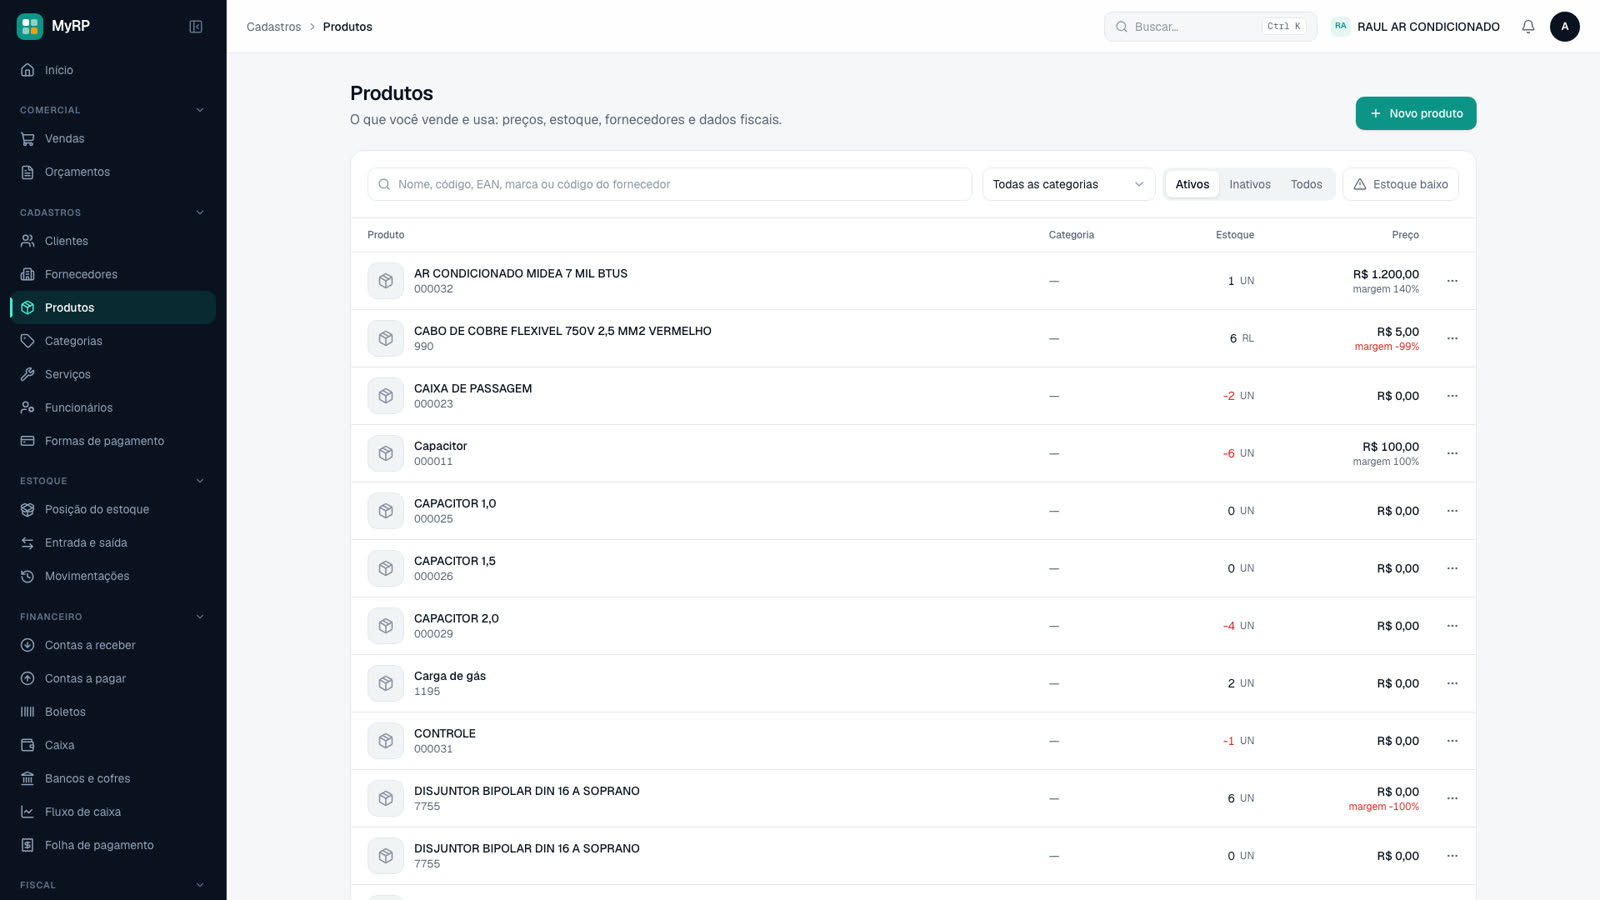The image size is (1600, 900).
Task: Open Contas a receber
Action: click(112, 646)
